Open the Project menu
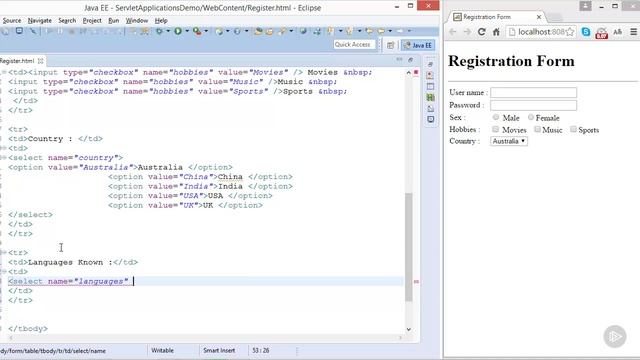The image size is (640, 360). pos(92,20)
